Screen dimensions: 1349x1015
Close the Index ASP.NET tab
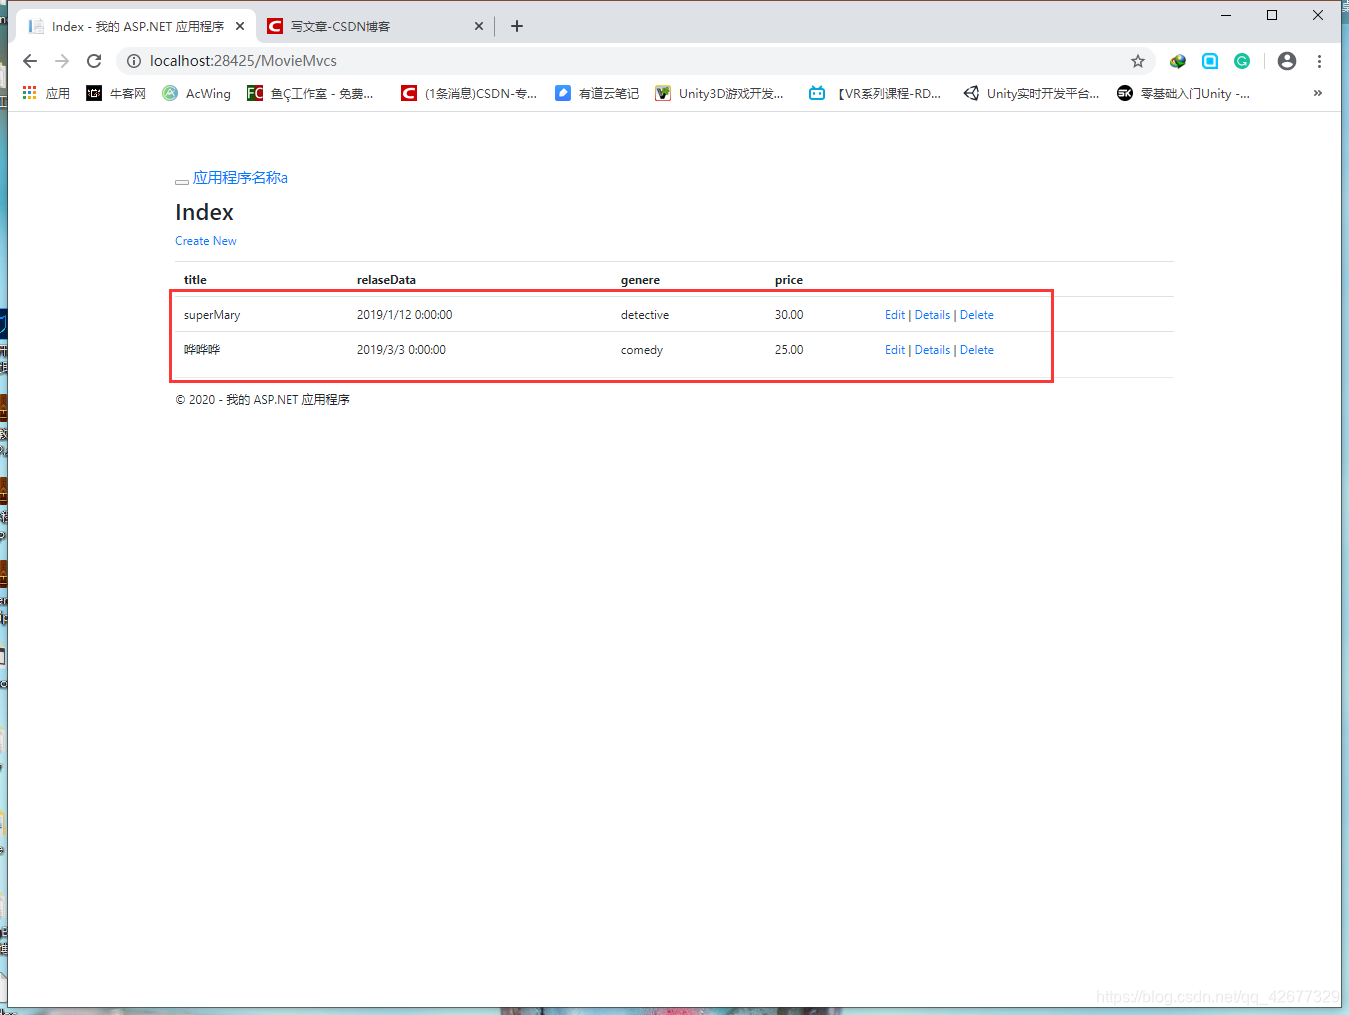[x=240, y=26]
